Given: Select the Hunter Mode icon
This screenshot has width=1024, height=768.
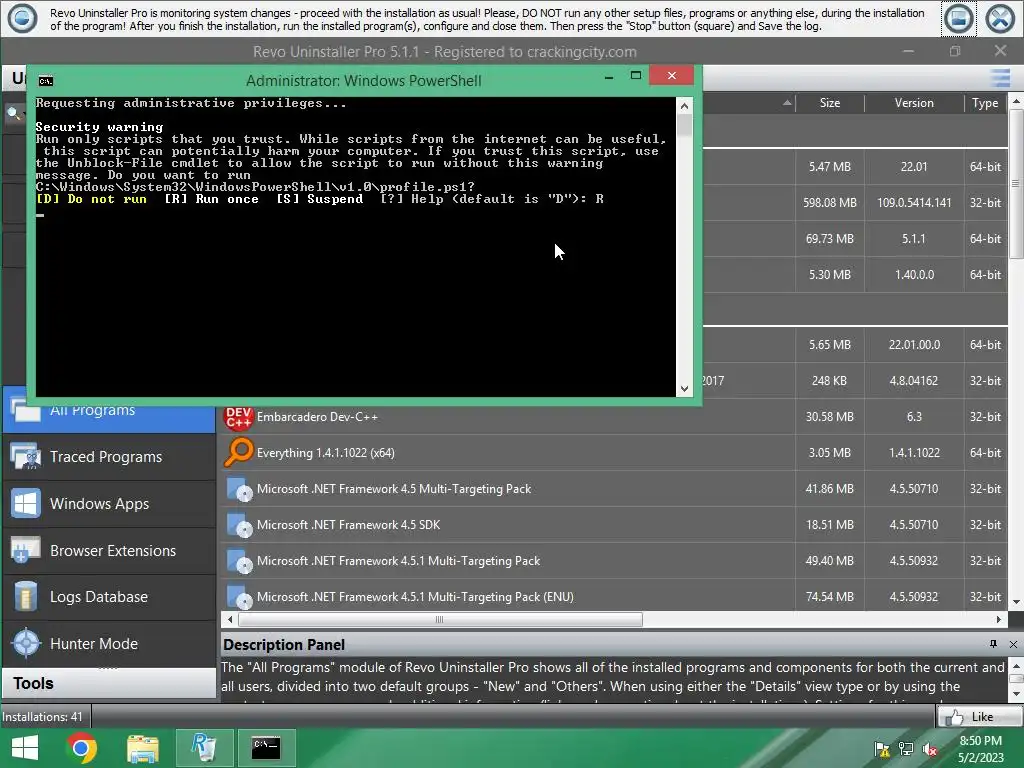Looking at the screenshot, I should point(27,643).
